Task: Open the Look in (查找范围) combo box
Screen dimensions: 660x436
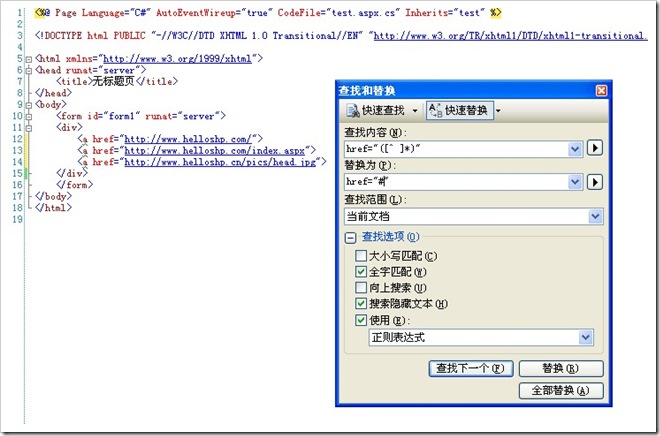Action: [474, 216]
